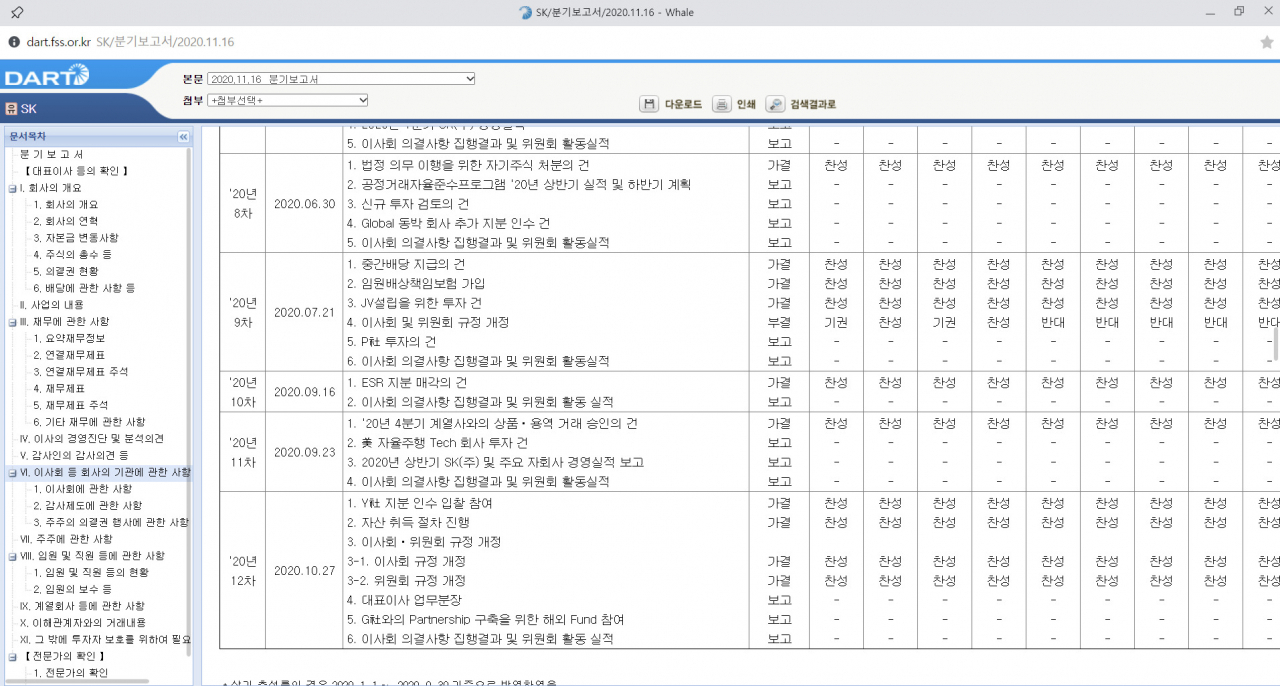Viewport: 1280px width, 686px height.
Task: Open 'V. 감사인의 감사의견 등'
Action: point(74,455)
